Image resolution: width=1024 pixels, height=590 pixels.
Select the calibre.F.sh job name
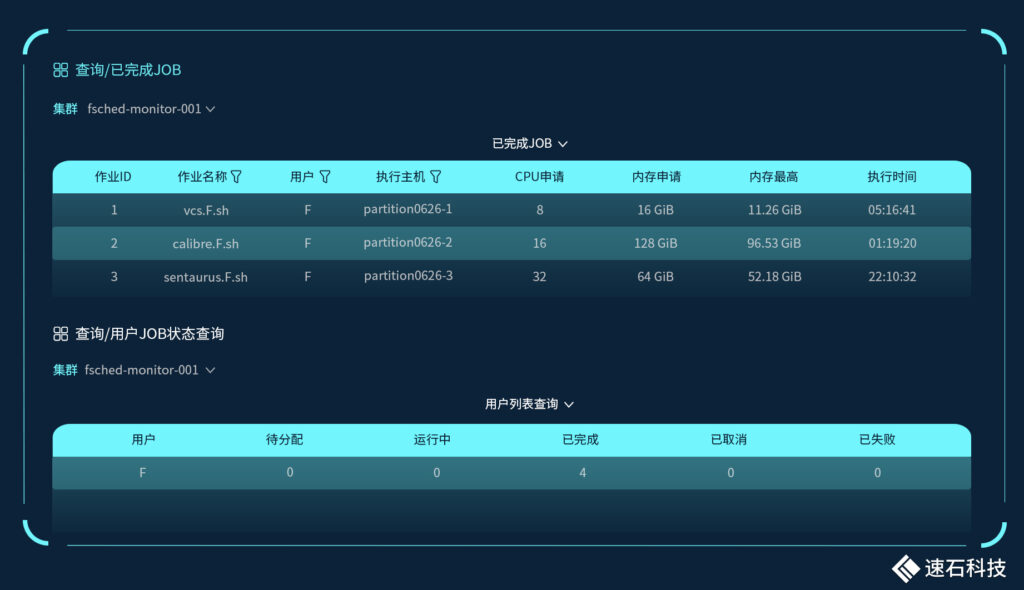(x=205, y=243)
